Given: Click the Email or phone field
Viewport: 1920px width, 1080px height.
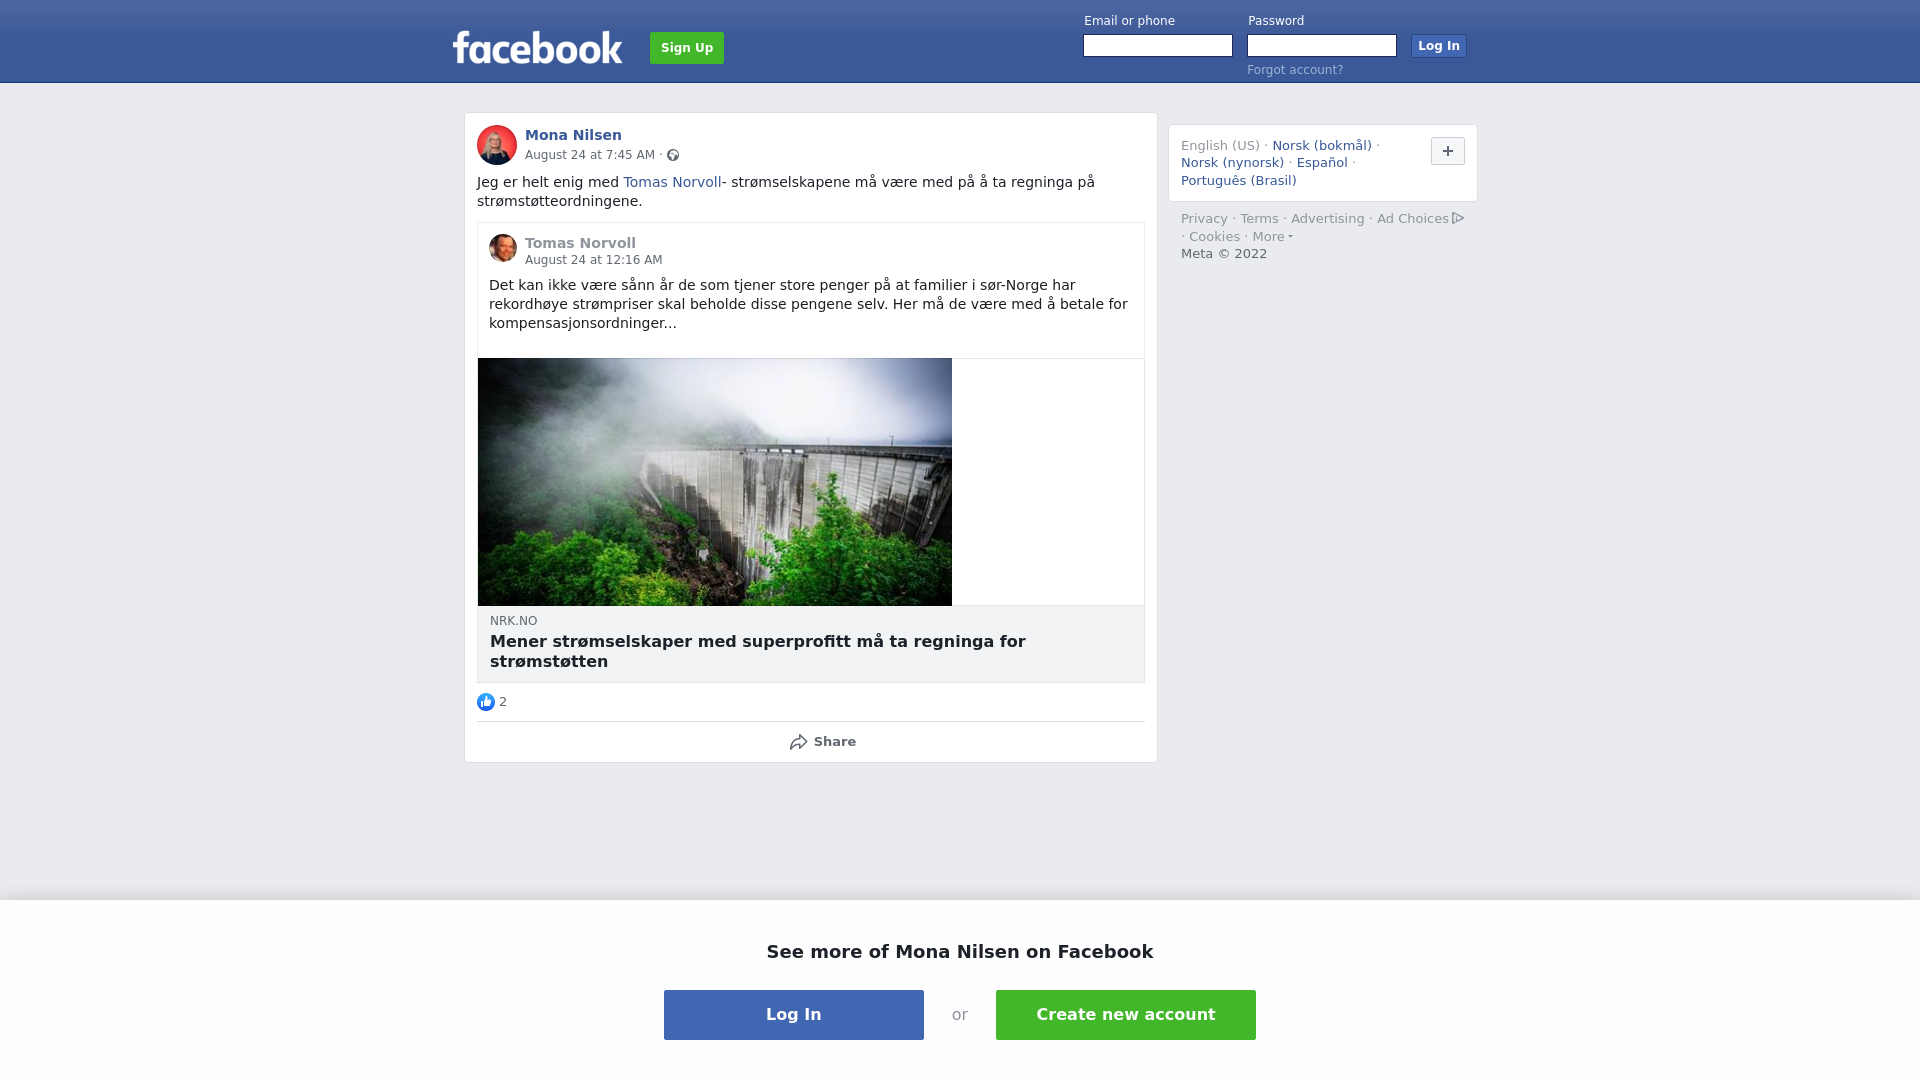Looking at the screenshot, I should coord(1158,46).
